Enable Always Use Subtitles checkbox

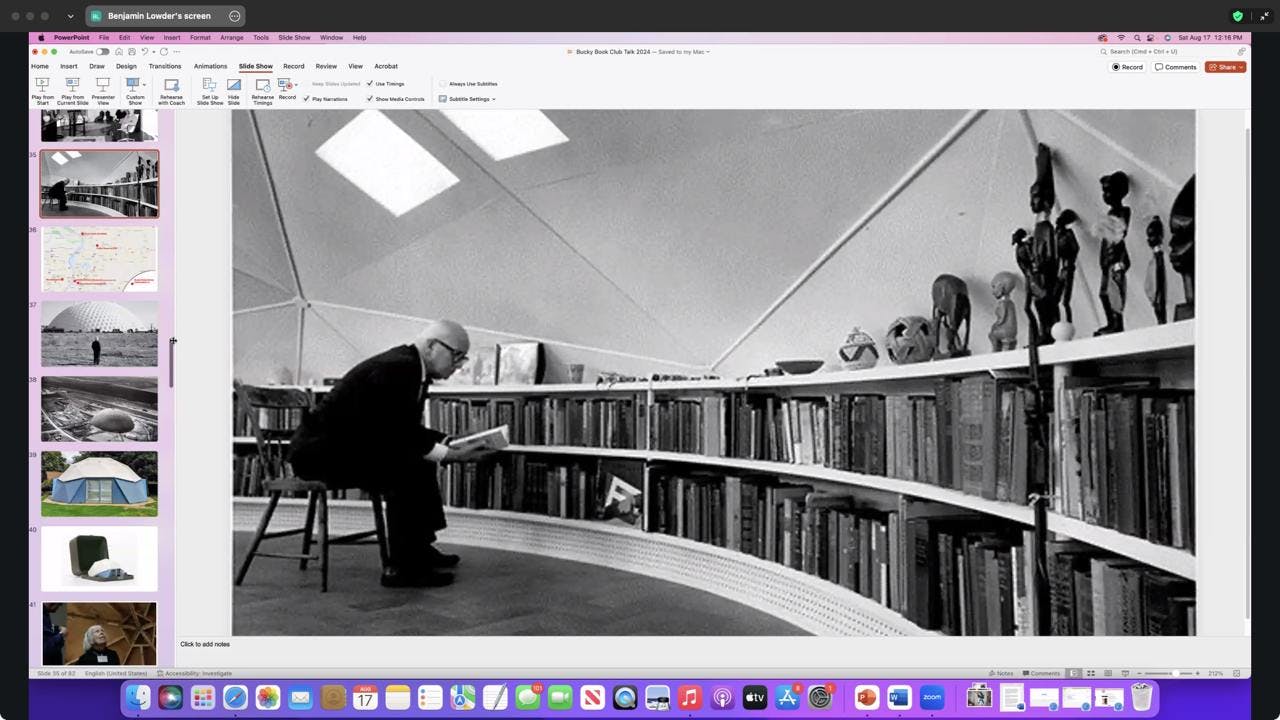point(443,84)
